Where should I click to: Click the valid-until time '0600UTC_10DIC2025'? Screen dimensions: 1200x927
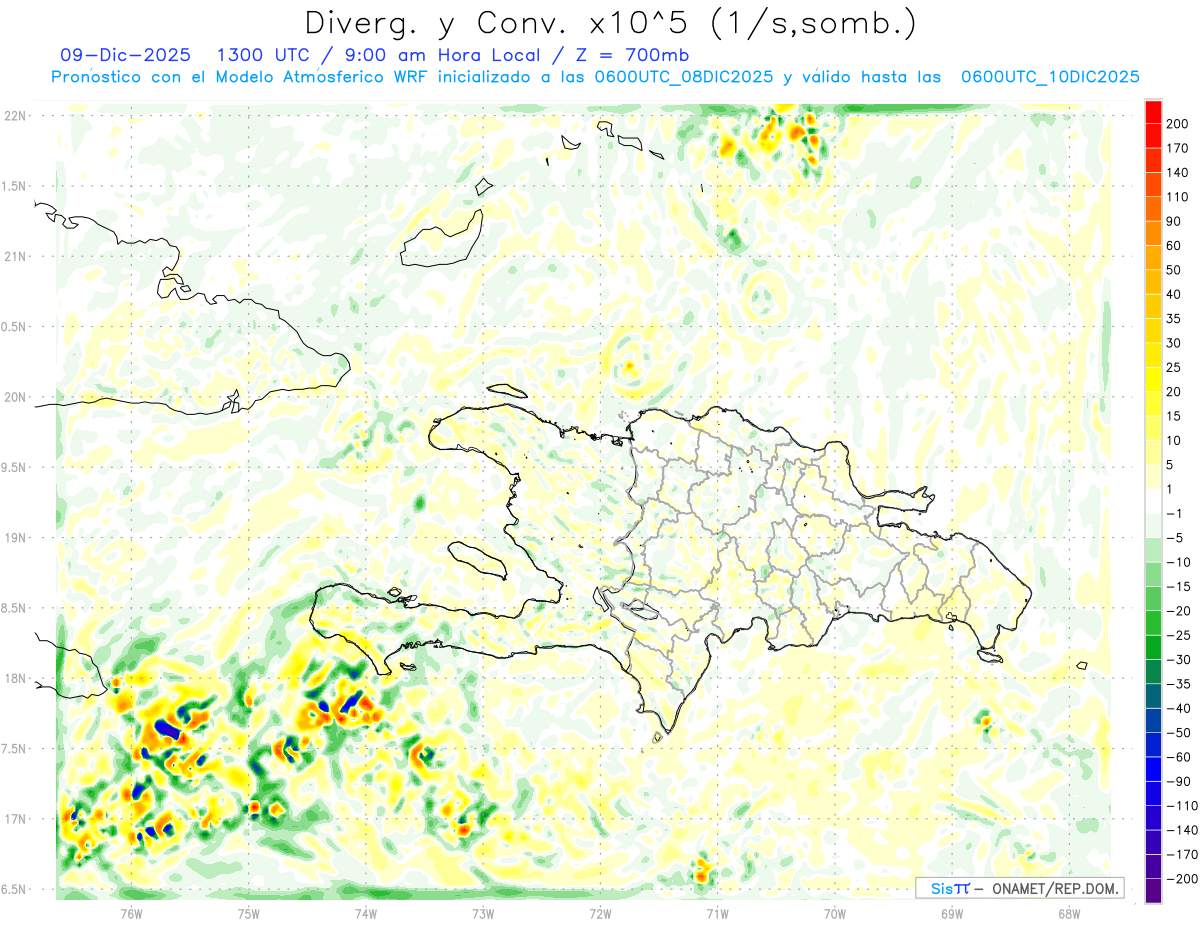tap(1050, 77)
